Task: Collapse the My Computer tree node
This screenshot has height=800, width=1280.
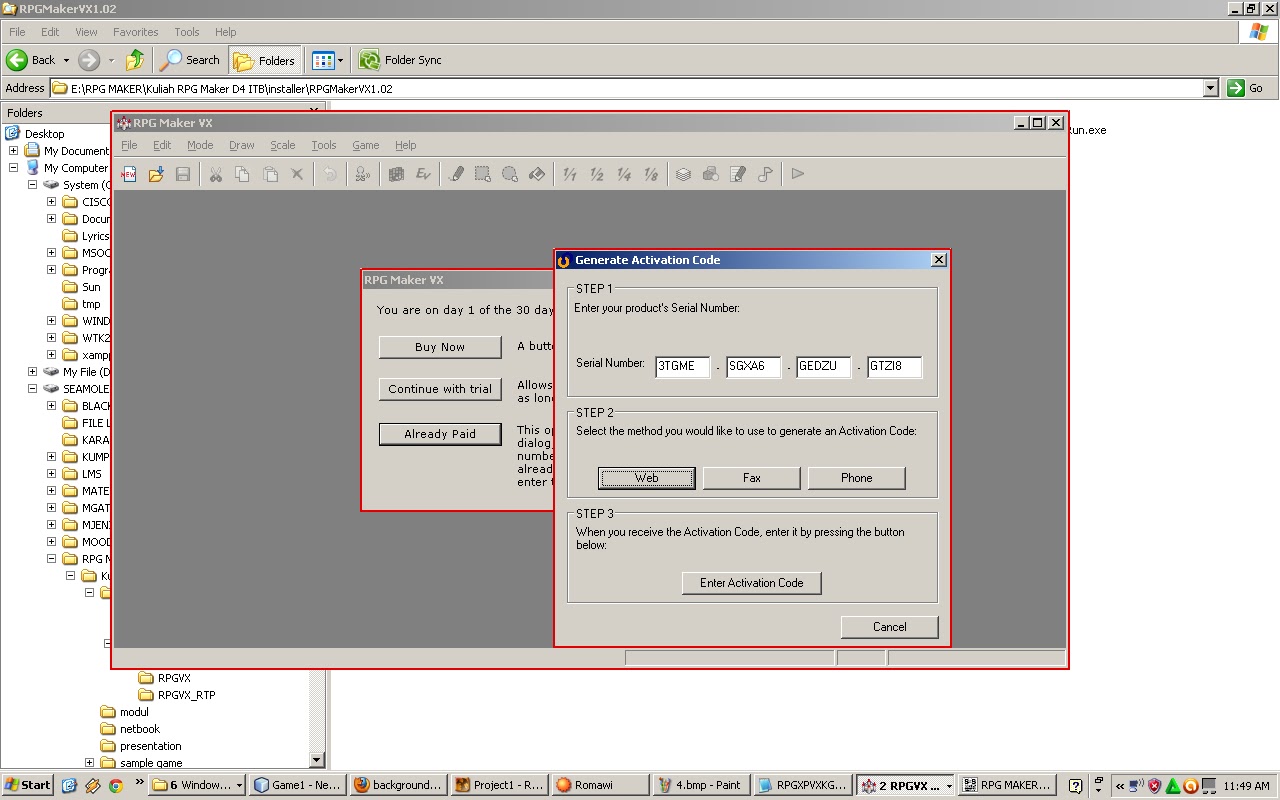Action: pyautogui.click(x=14, y=168)
